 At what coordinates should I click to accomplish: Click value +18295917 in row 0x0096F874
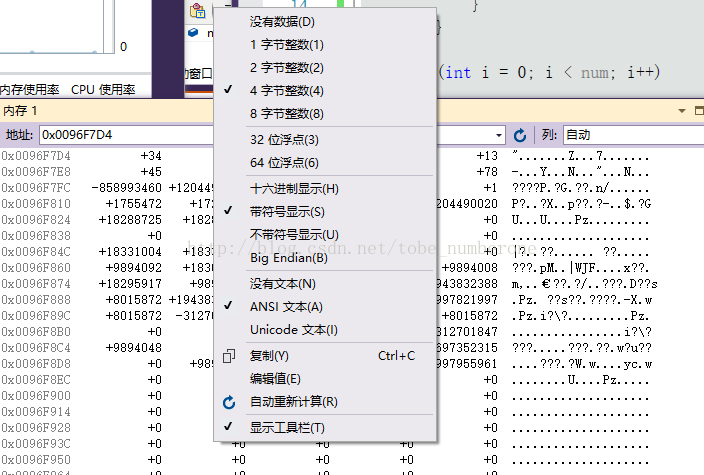pos(130,284)
